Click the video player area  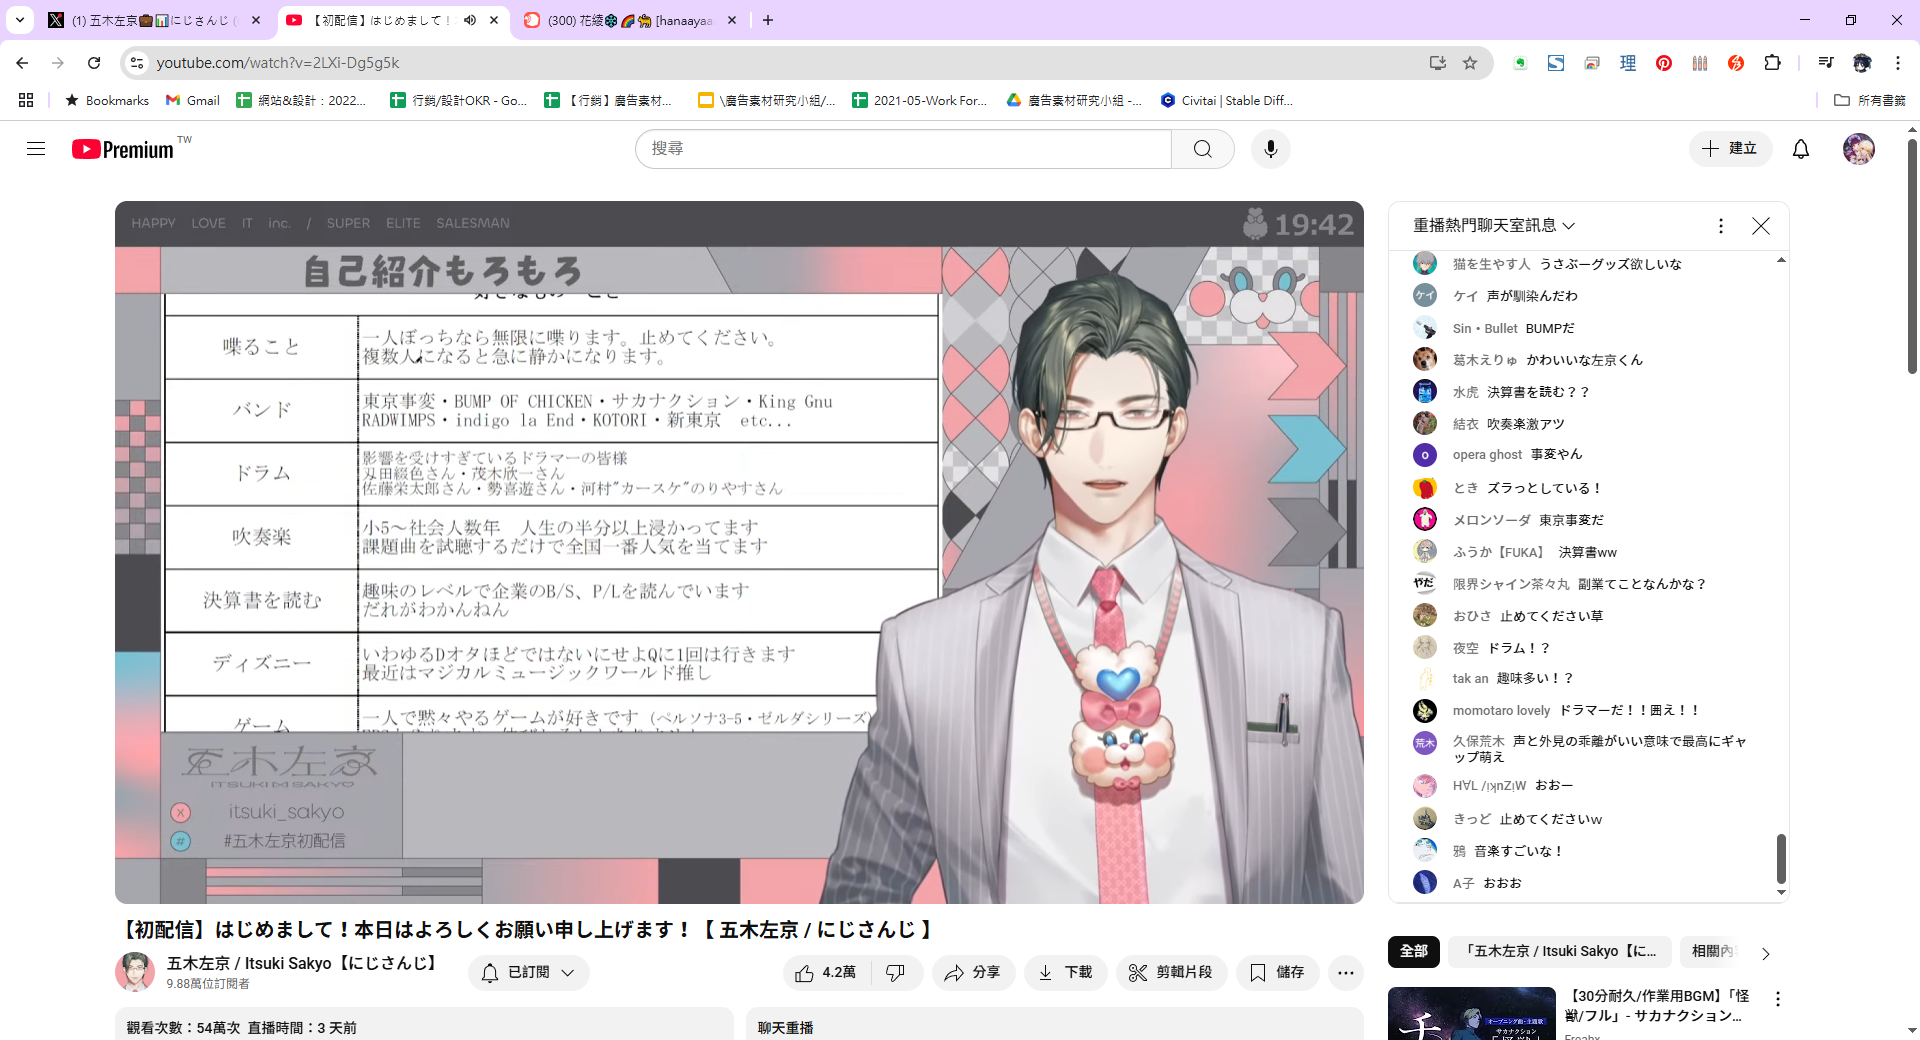coord(739,553)
